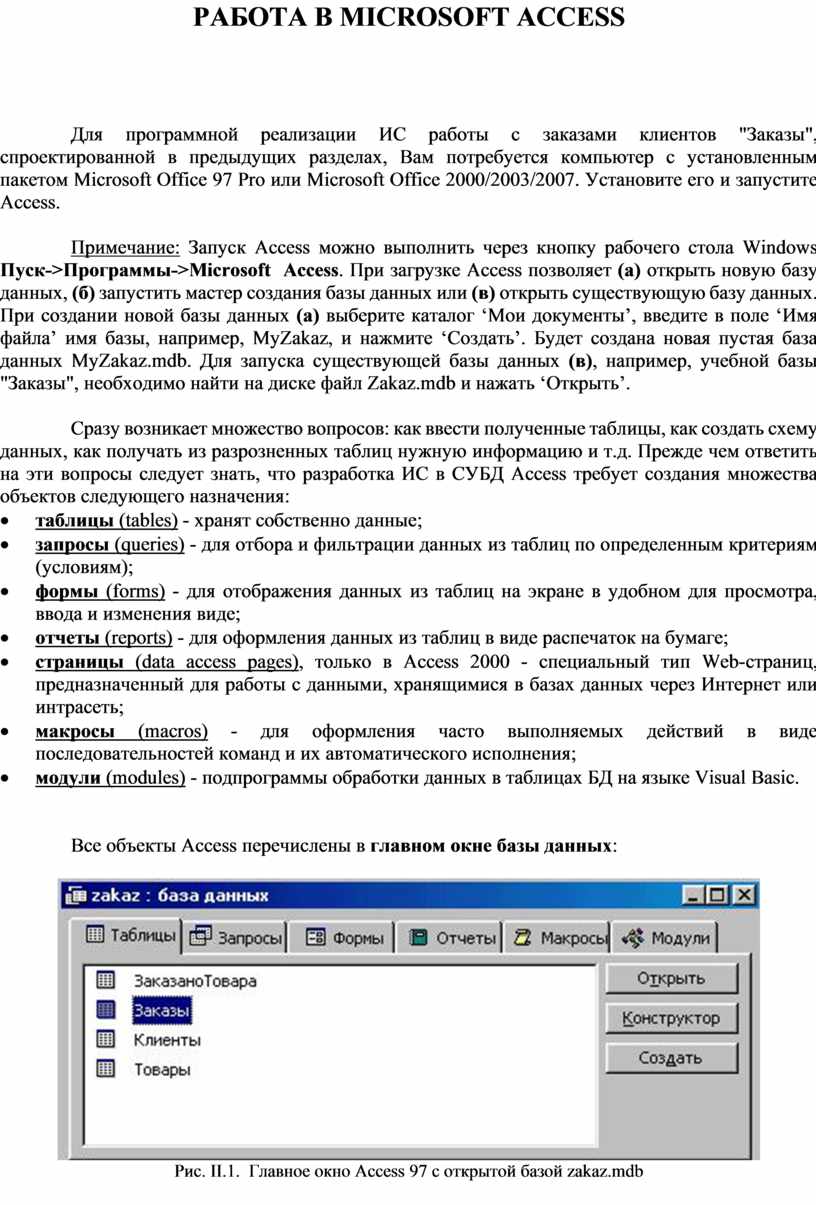Click the database icon in zakaz title bar
Viewport: 816px width, 1205px height.
77,896
